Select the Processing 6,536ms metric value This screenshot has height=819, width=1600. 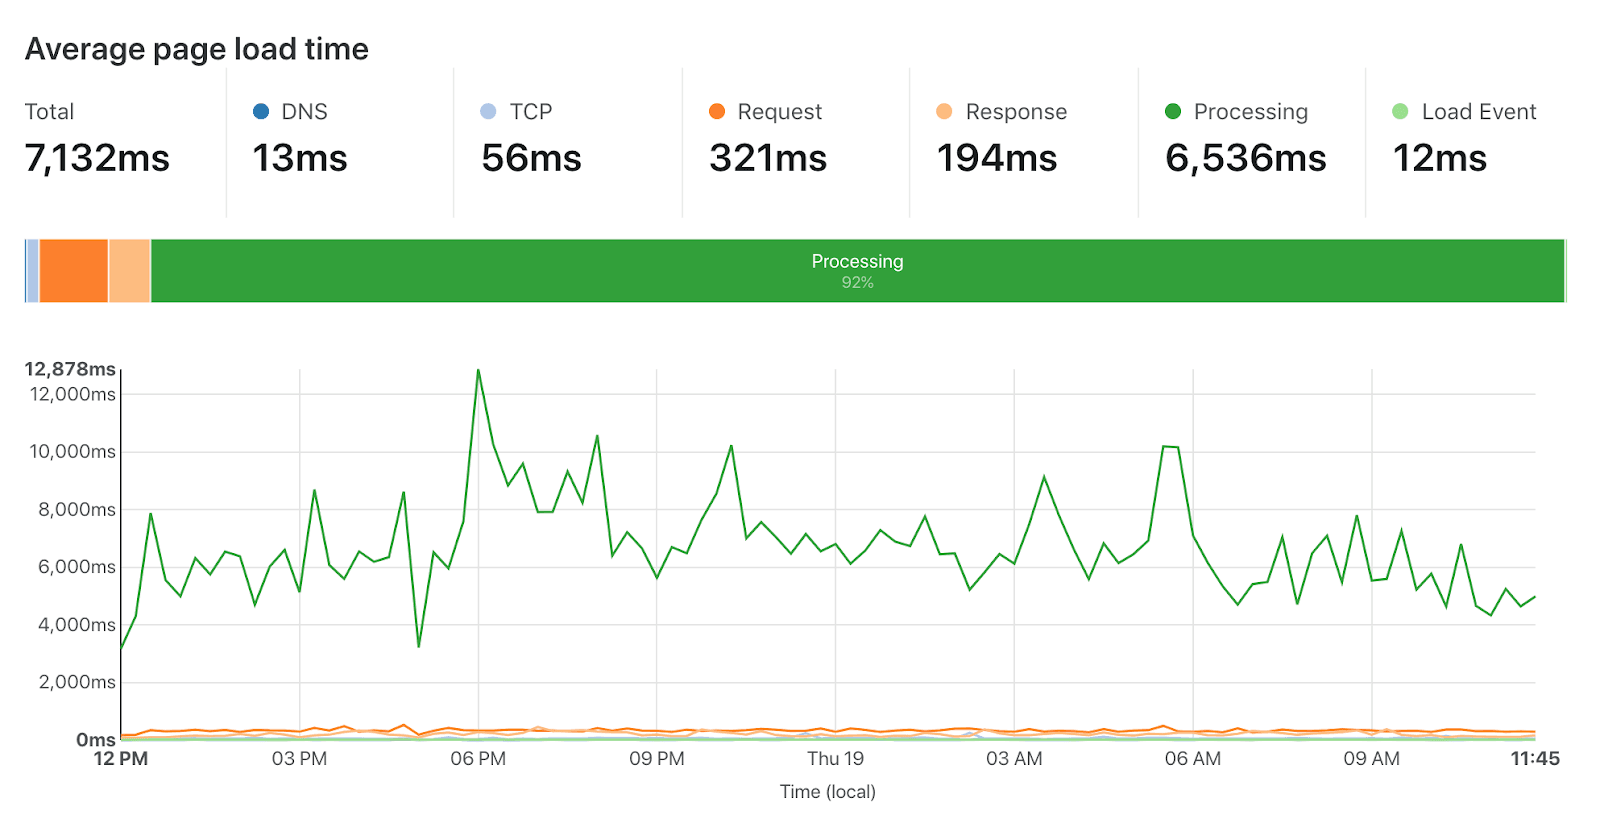[1246, 158]
